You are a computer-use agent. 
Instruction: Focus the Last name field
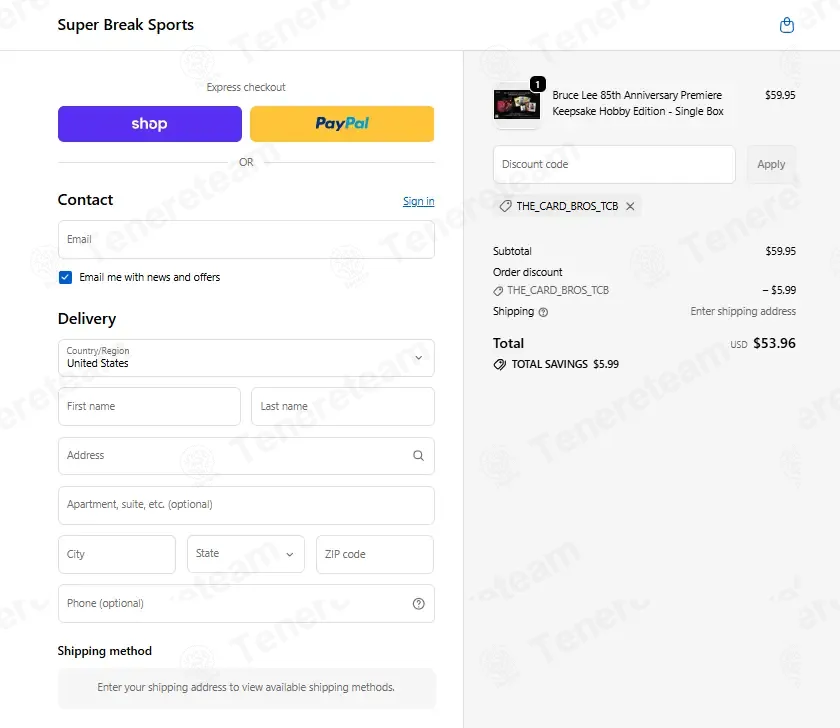tap(343, 407)
